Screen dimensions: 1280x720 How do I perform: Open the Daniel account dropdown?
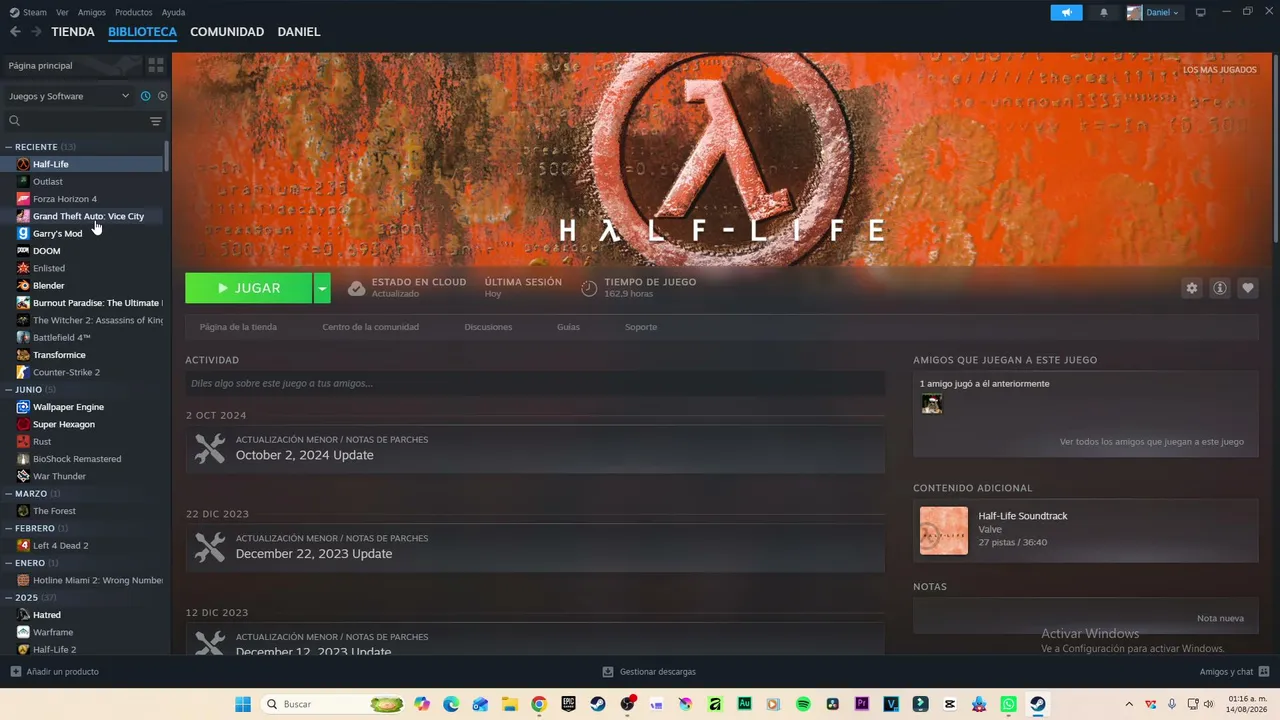point(1153,13)
